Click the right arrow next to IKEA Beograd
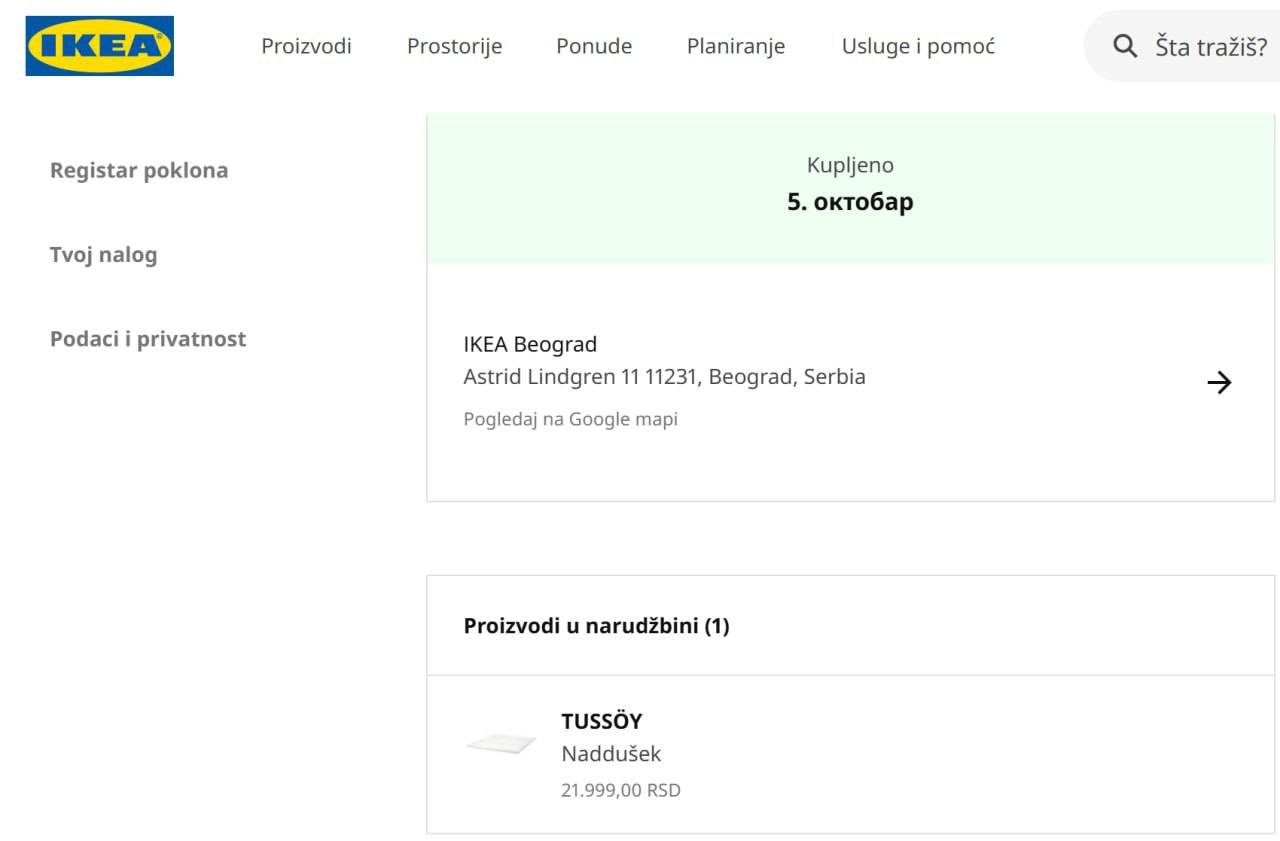Image resolution: width=1280 pixels, height=841 pixels. [1218, 383]
